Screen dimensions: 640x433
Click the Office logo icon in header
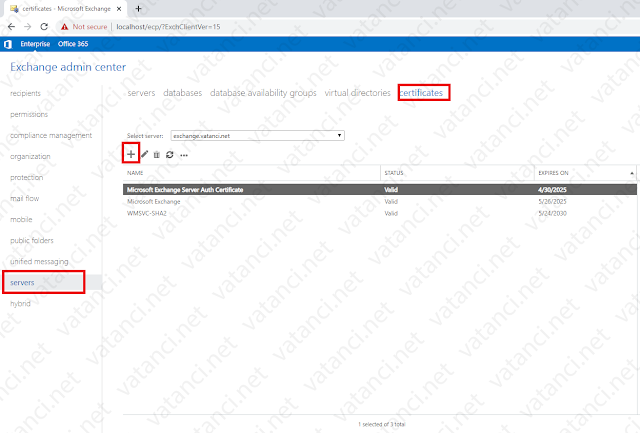pyautogui.click(x=8, y=44)
